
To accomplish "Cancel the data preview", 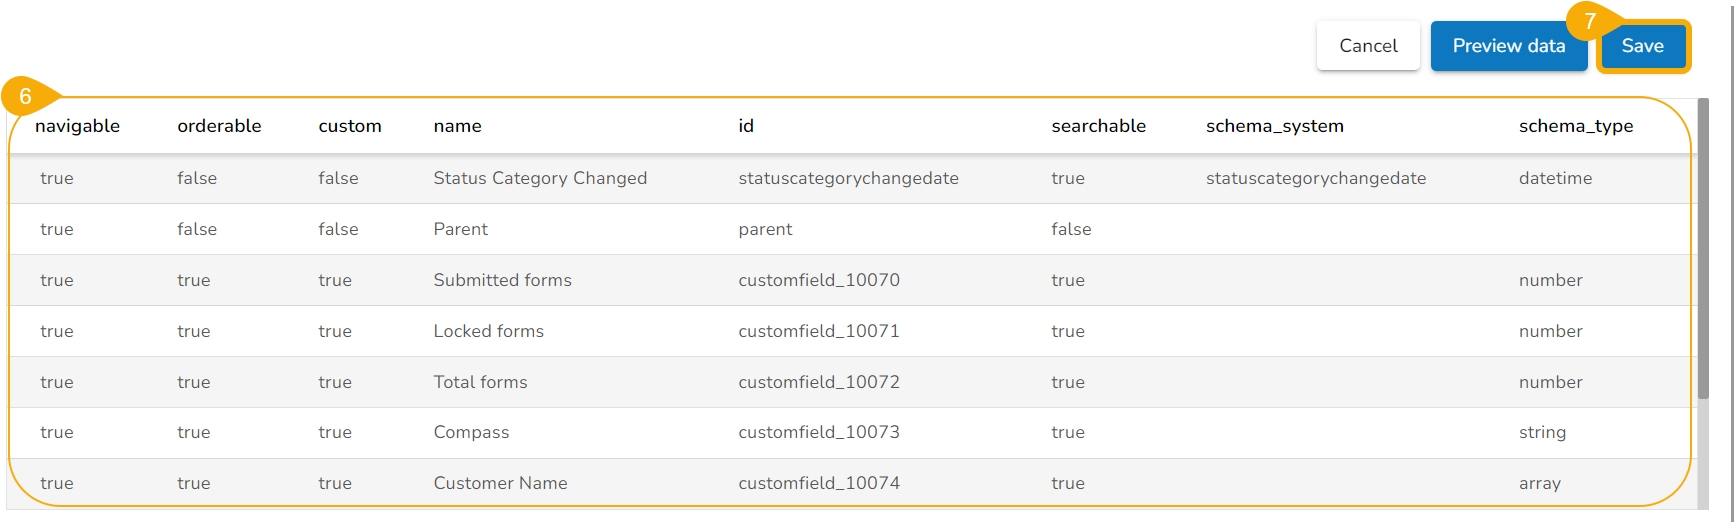I will click(1368, 46).
